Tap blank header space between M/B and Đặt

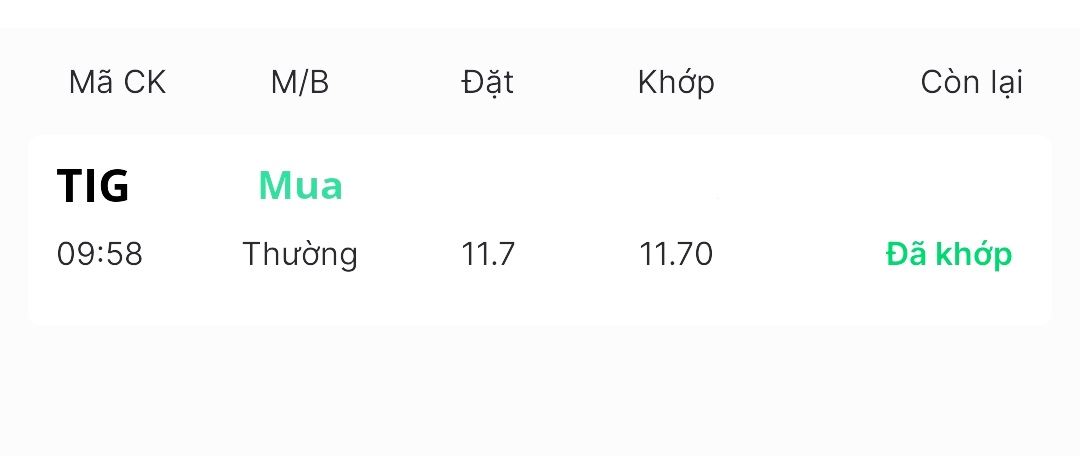pyautogui.click(x=395, y=83)
